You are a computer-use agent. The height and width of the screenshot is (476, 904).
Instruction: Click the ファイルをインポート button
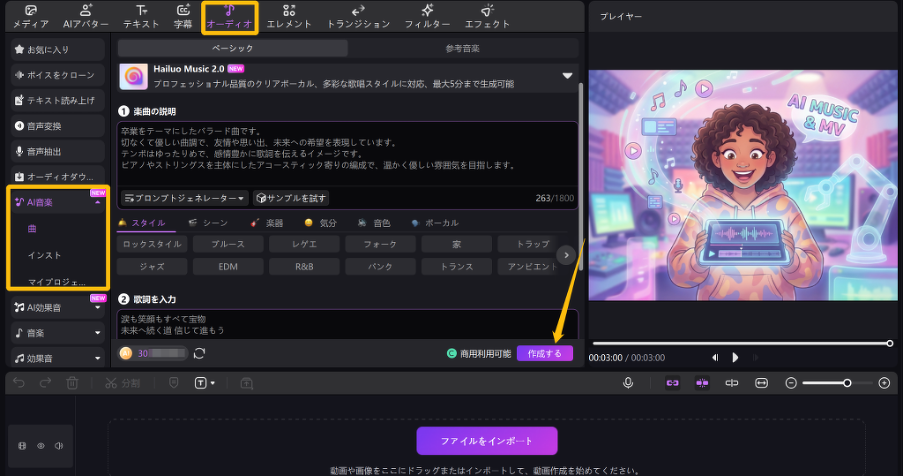tap(486, 441)
